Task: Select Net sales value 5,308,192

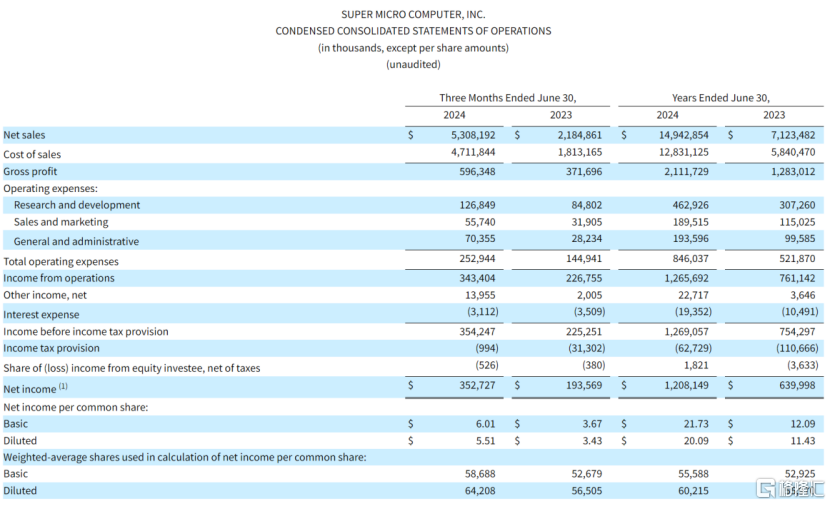Action: tap(473, 135)
